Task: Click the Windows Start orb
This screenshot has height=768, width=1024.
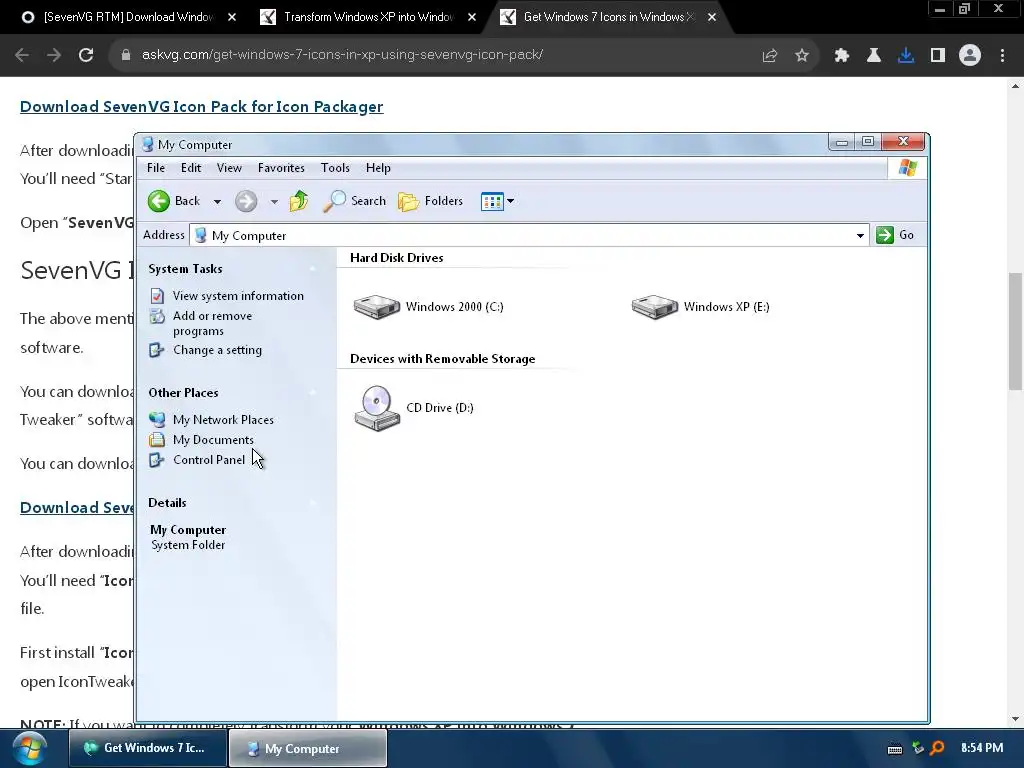Action: coord(29,748)
